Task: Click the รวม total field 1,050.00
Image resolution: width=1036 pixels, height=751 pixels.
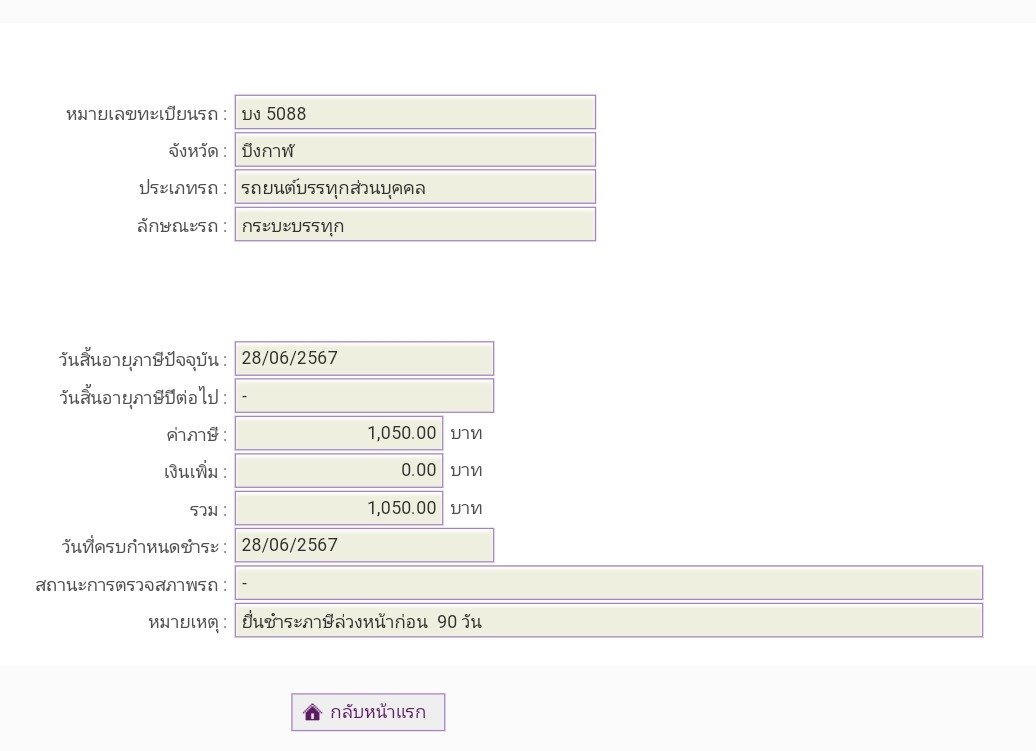Action: click(339, 508)
